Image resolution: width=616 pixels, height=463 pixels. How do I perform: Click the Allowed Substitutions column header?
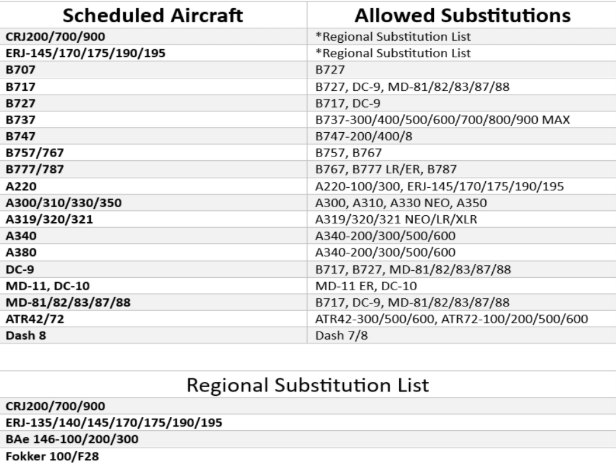[461, 15]
